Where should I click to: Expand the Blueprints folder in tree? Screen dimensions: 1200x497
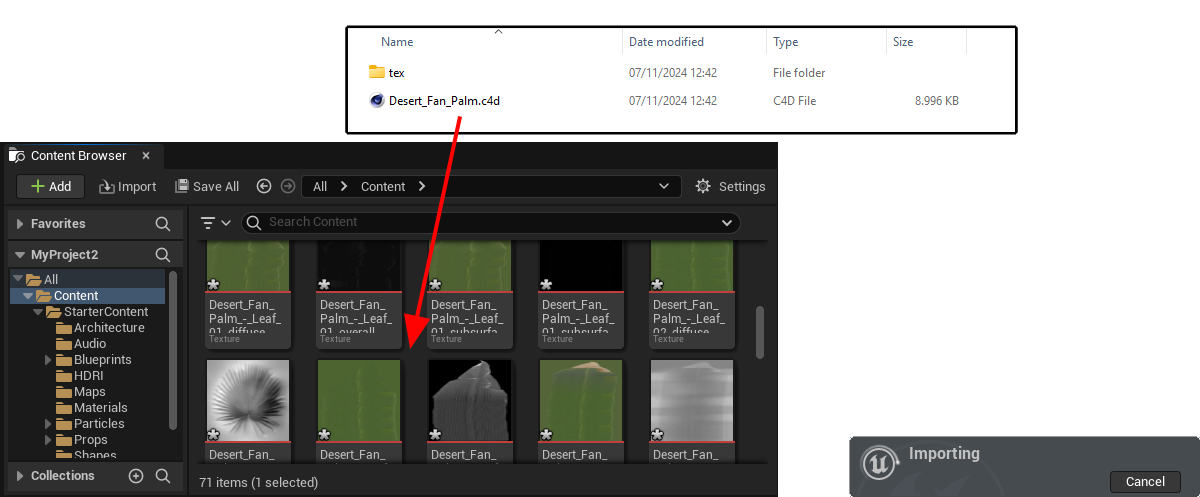pos(48,360)
